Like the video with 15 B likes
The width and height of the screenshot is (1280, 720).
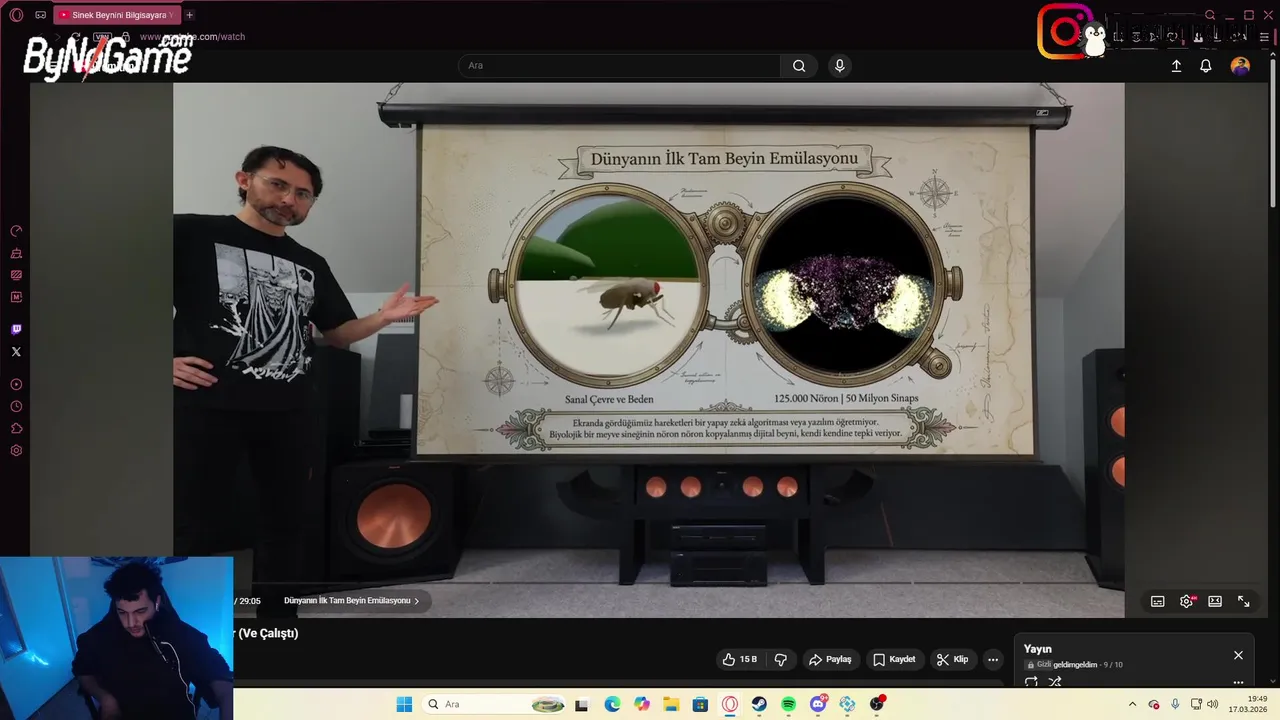click(740, 659)
